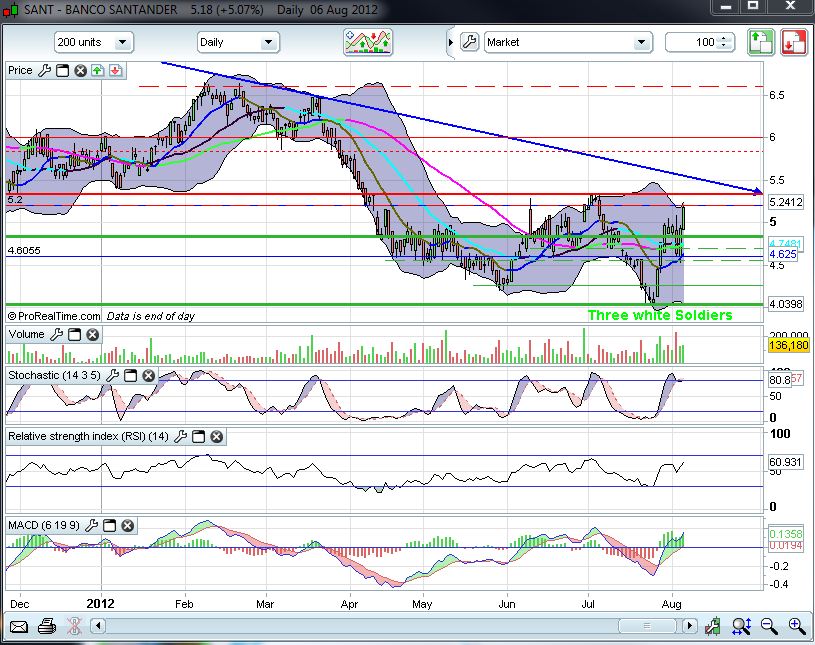Viewport: 815px width, 645px height.
Task: Click the 4.6055 level label
Action: pos(24,251)
